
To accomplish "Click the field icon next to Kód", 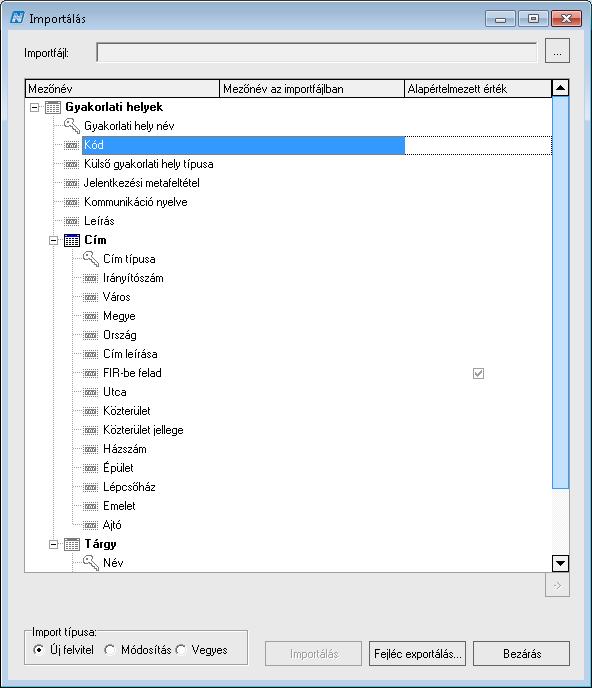I will tap(72, 145).
